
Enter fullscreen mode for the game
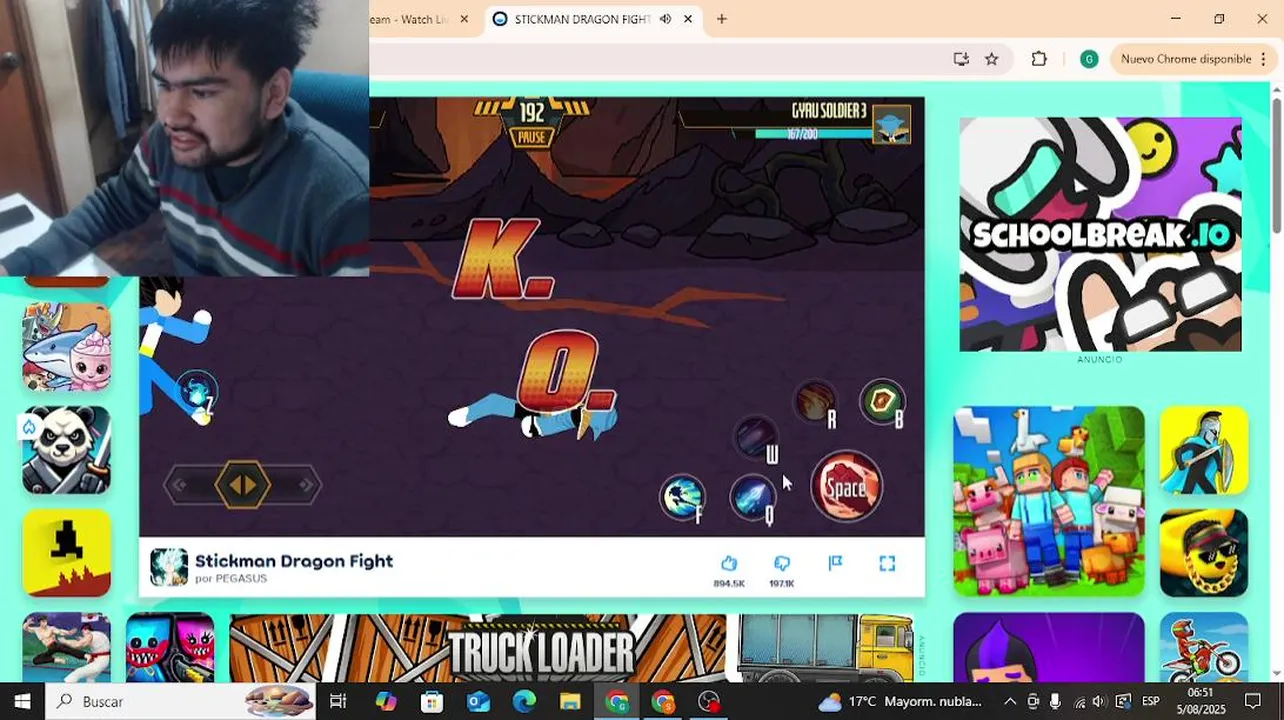pyautogui.click(x=887, y=564)
